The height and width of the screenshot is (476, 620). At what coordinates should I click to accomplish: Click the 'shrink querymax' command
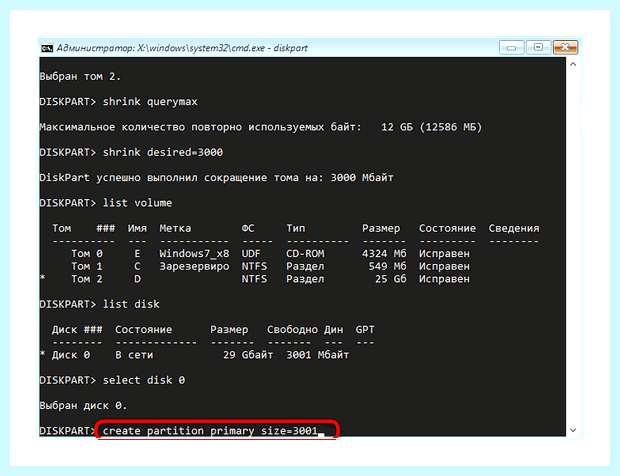coord(150,102)
